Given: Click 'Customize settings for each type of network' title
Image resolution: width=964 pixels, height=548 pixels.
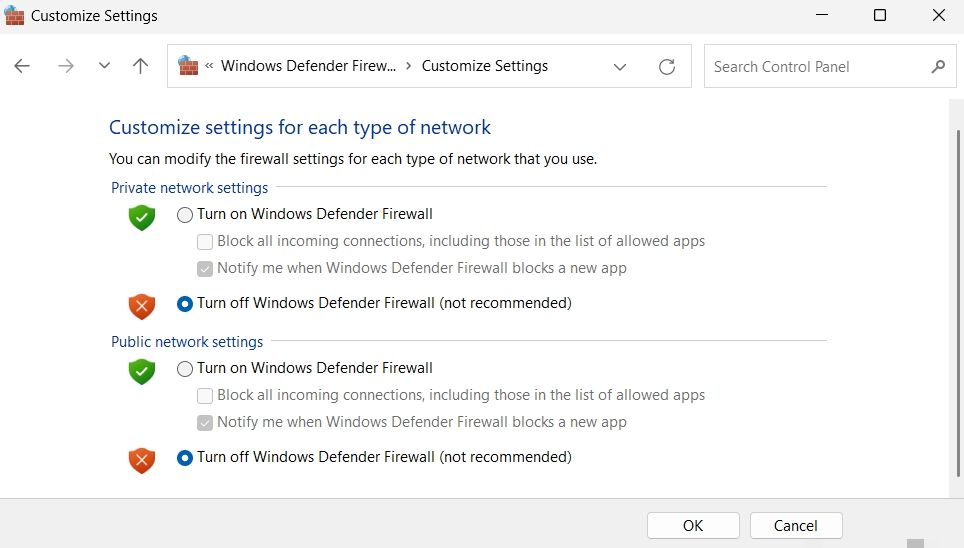Looking at the screenshot, I should 299,127.
